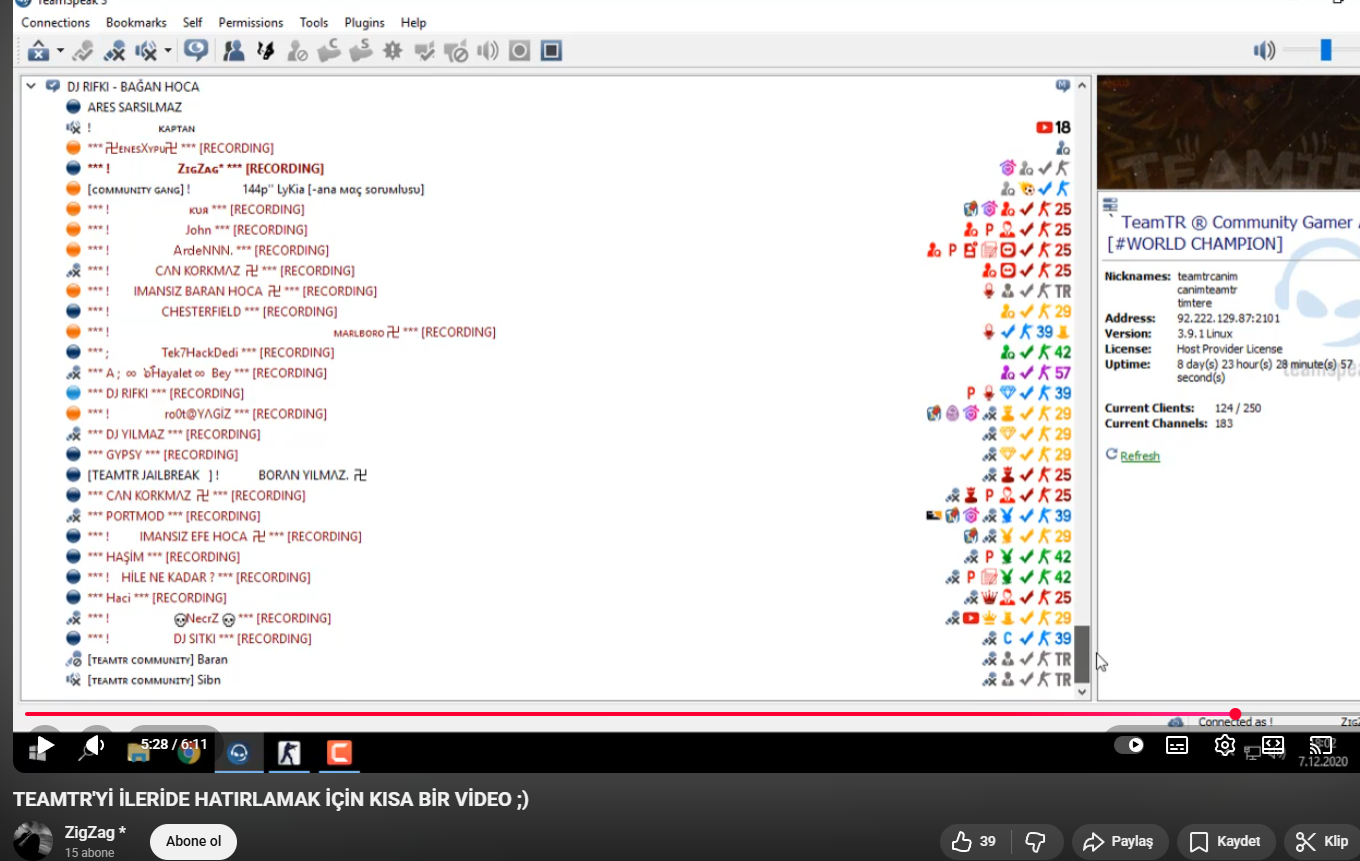Toggle subtitles in the video player
Image resolution: width=1360 pixels, height=861 pixels.
click(x=1177, y=745)
